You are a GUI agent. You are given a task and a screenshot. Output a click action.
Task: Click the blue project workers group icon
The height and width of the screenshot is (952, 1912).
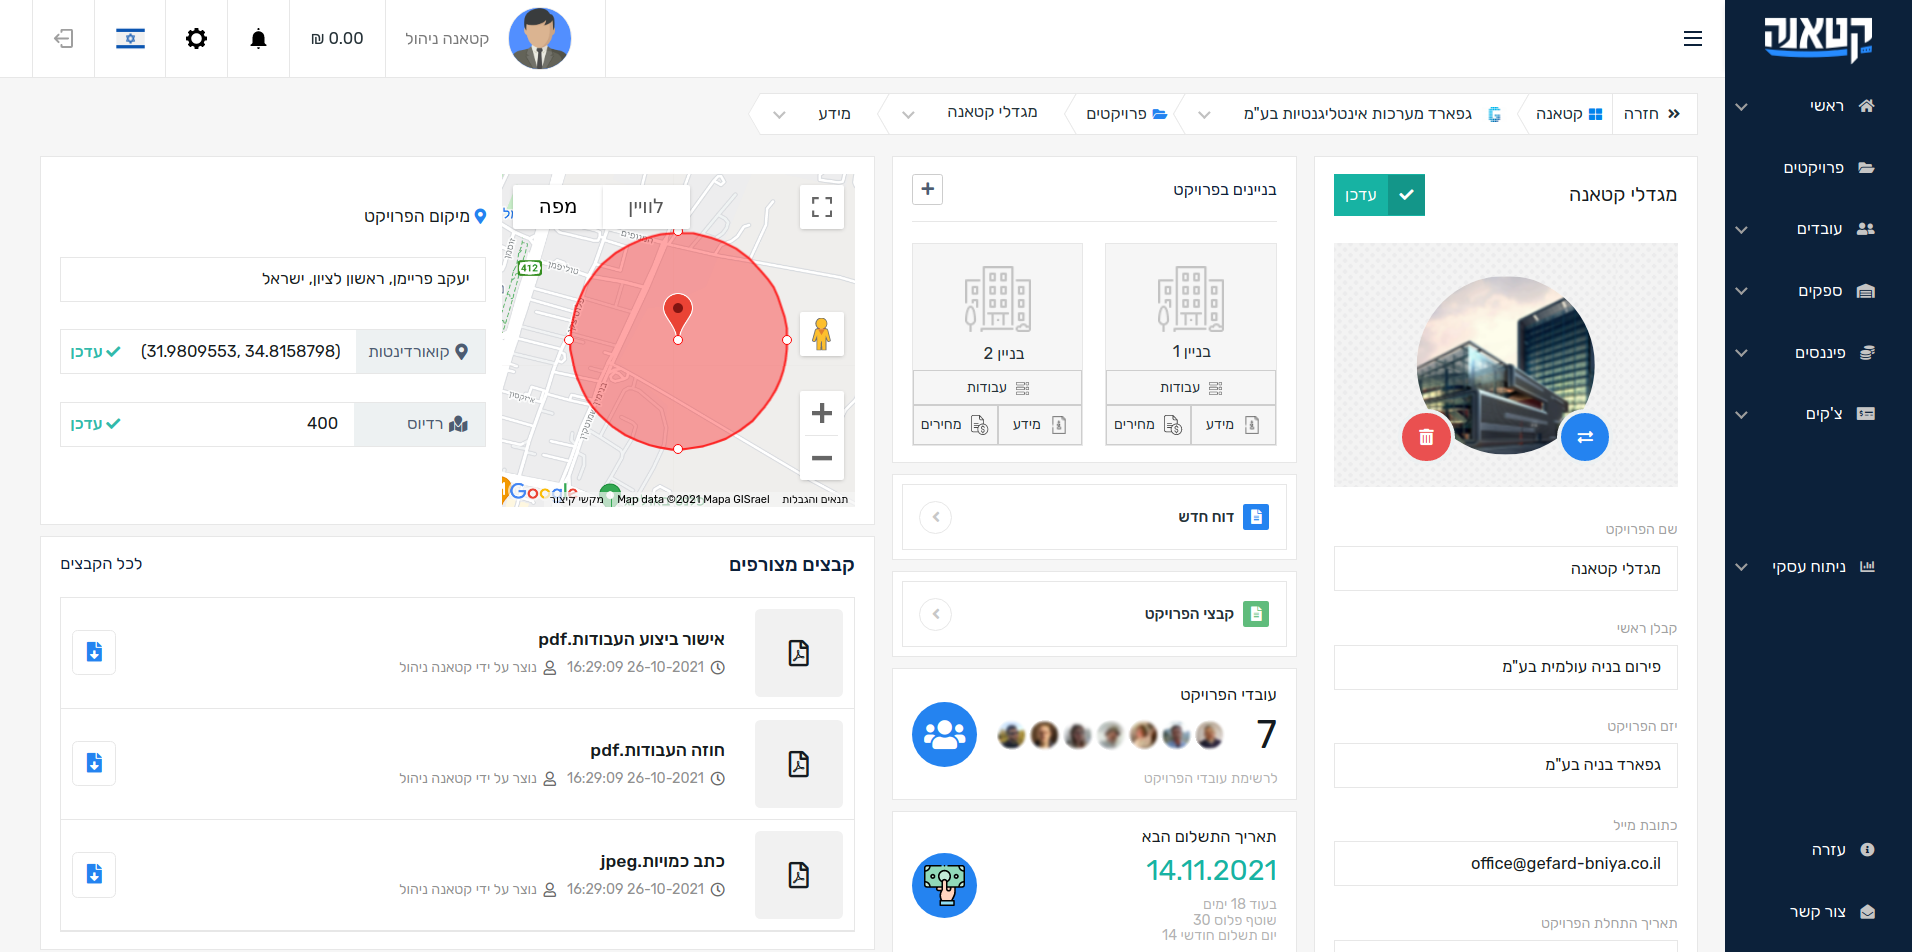[944, 735]
